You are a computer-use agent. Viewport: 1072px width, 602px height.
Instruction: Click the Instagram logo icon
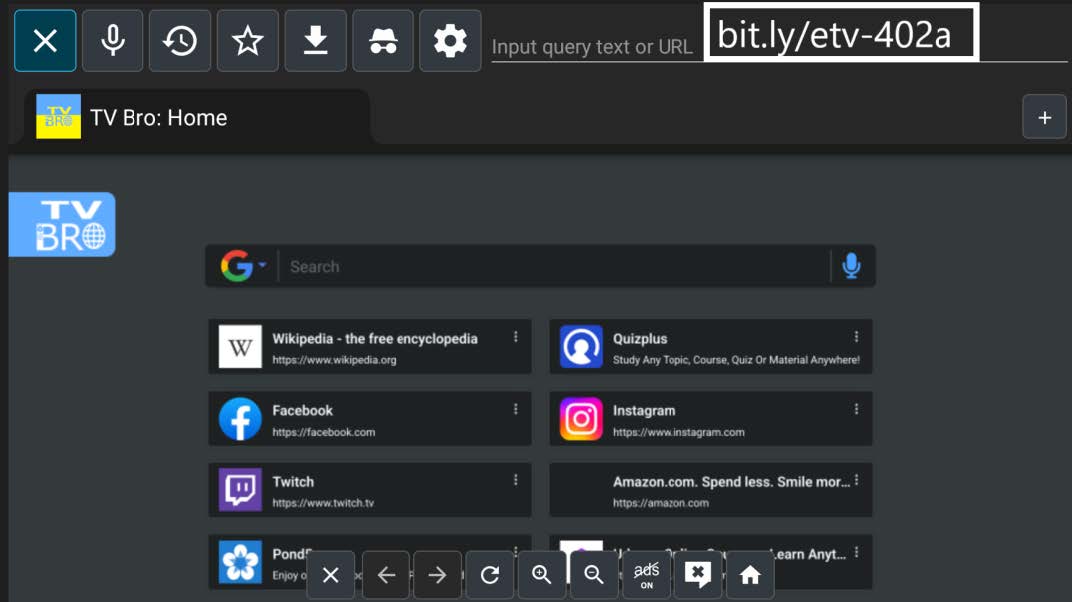[x=581, y=419]
